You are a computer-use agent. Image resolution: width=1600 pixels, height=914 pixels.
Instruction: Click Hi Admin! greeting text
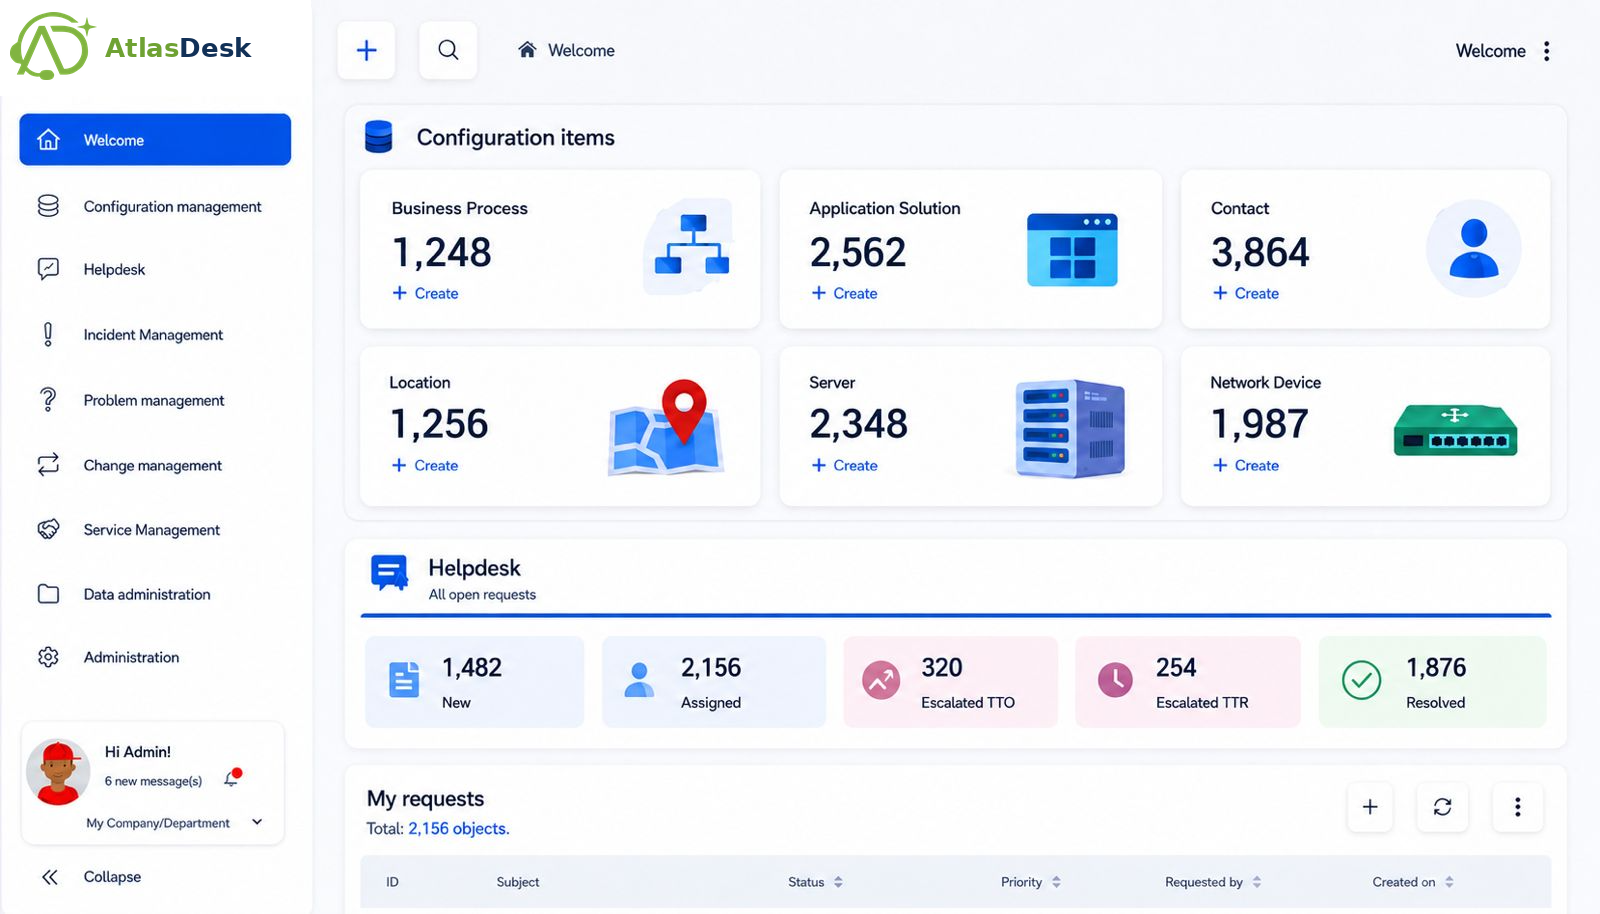pyautogui.click(x=138, y=752)
